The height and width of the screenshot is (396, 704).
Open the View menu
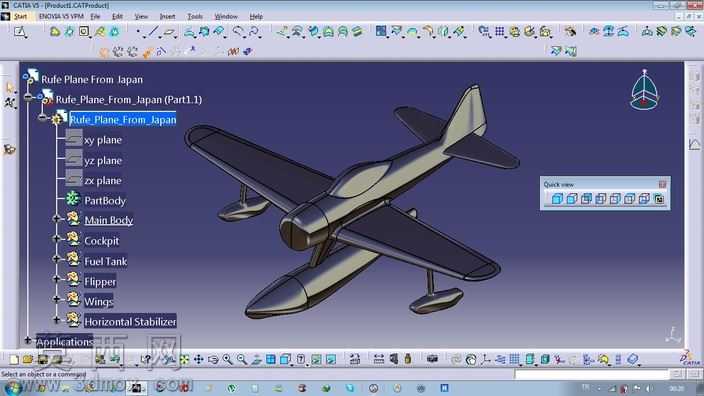(x=141, y=17)
